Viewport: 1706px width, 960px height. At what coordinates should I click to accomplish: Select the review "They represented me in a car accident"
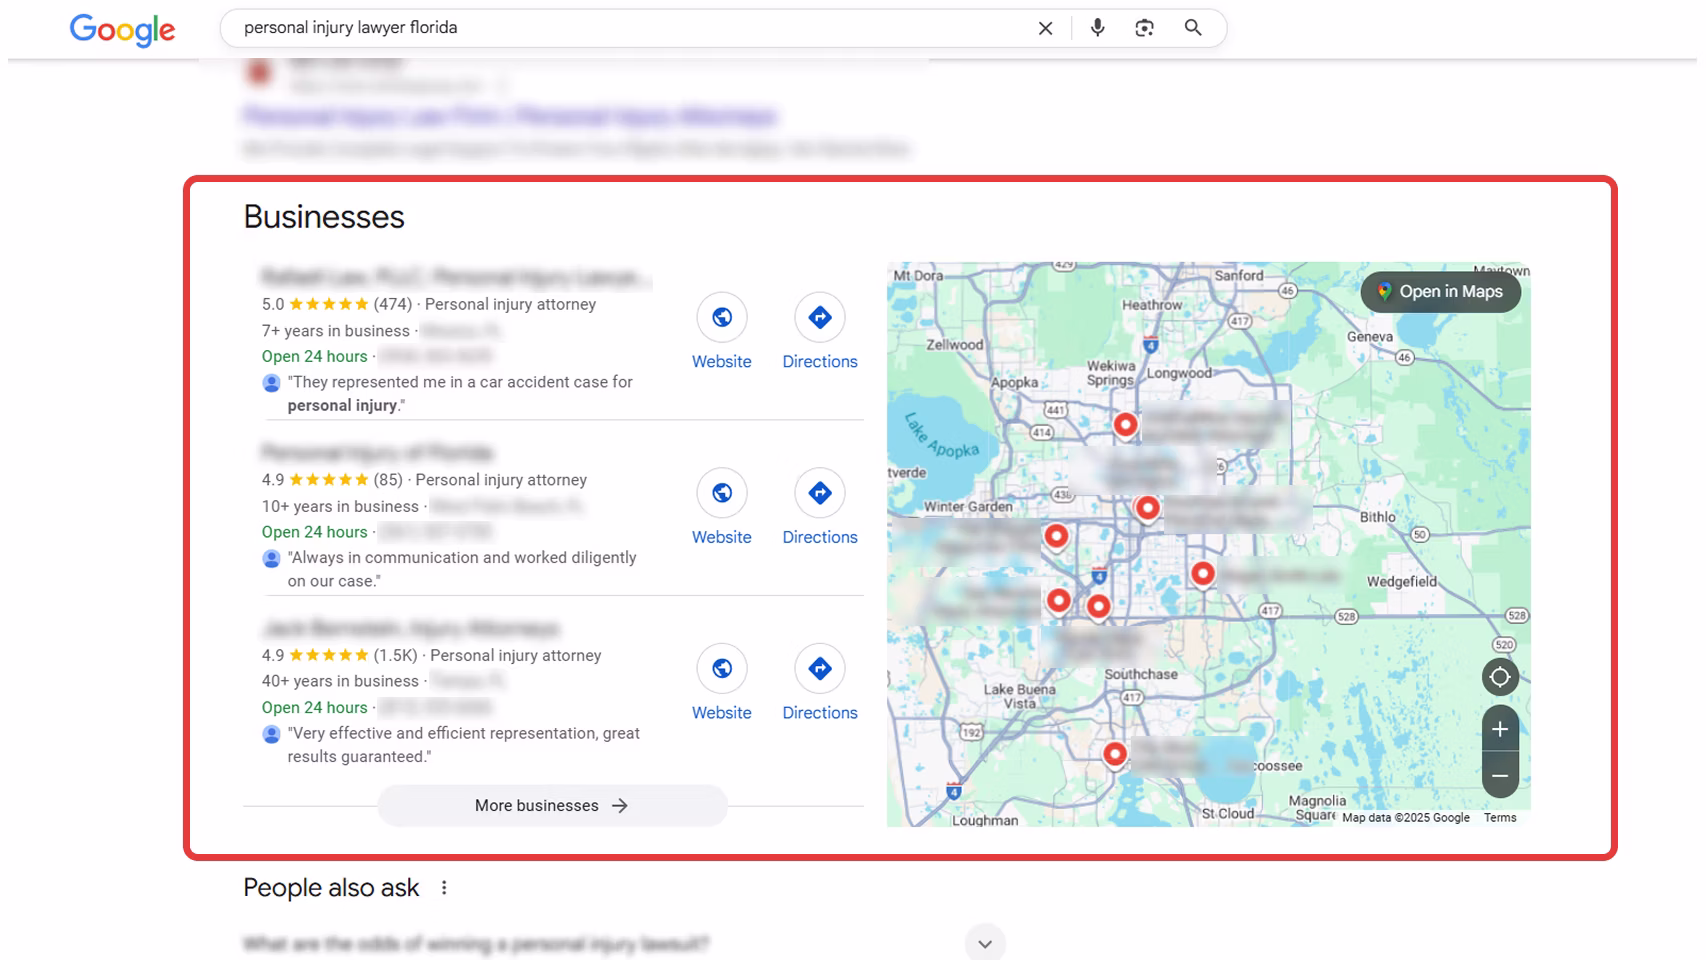coord(460,394)
